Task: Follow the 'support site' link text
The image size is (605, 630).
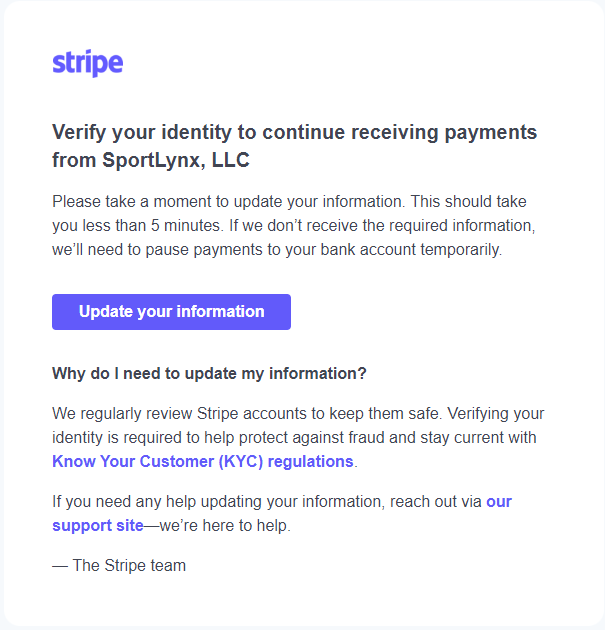Action: [x=98, y=526]
